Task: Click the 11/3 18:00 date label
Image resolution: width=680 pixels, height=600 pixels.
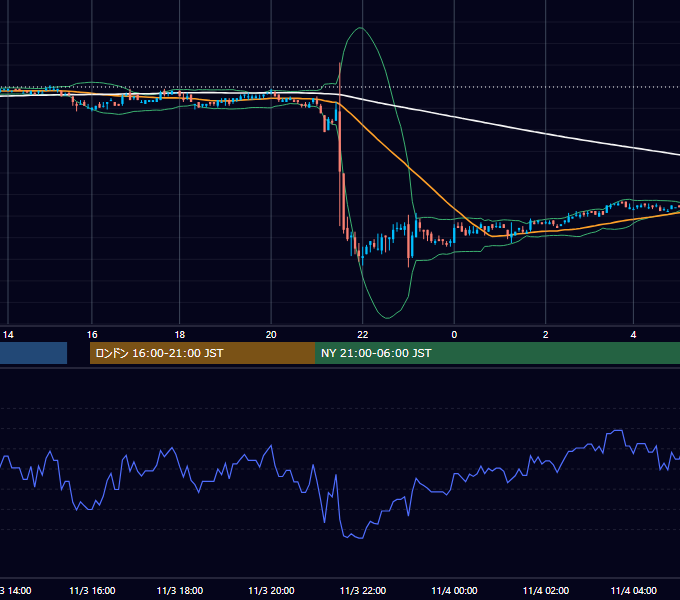Action: pos(180,590)
